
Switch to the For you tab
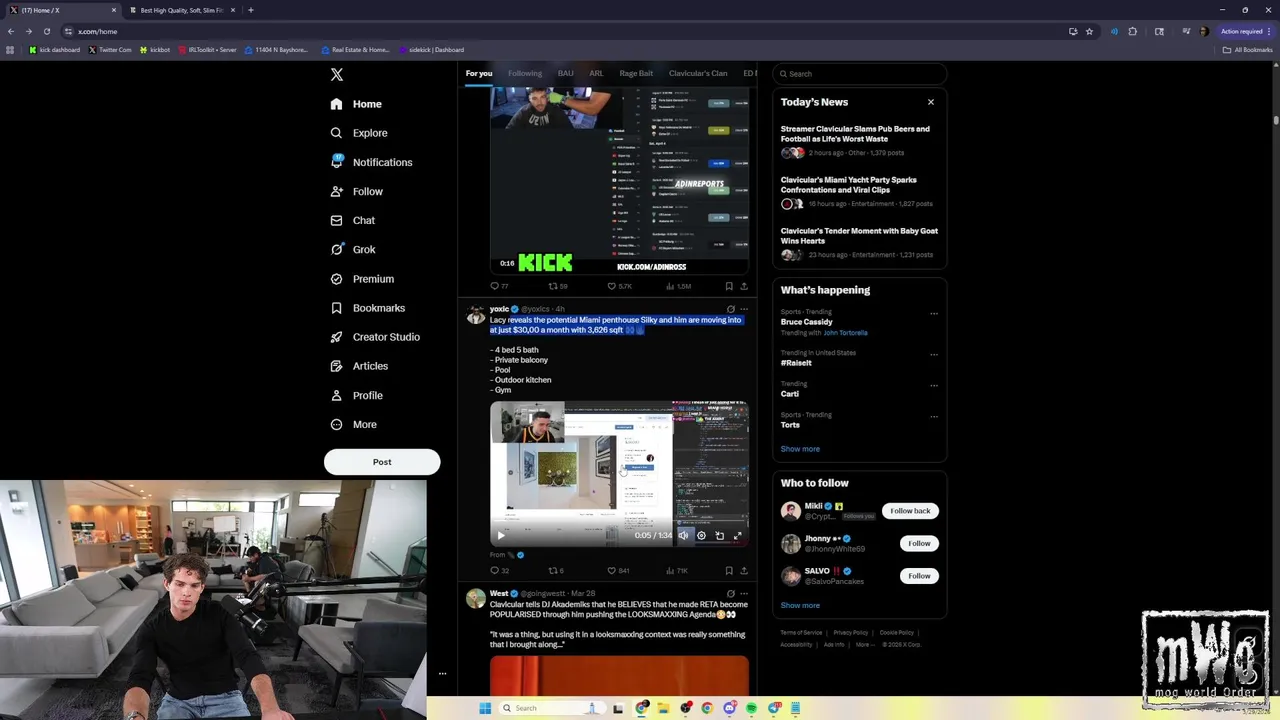[479, 73]
